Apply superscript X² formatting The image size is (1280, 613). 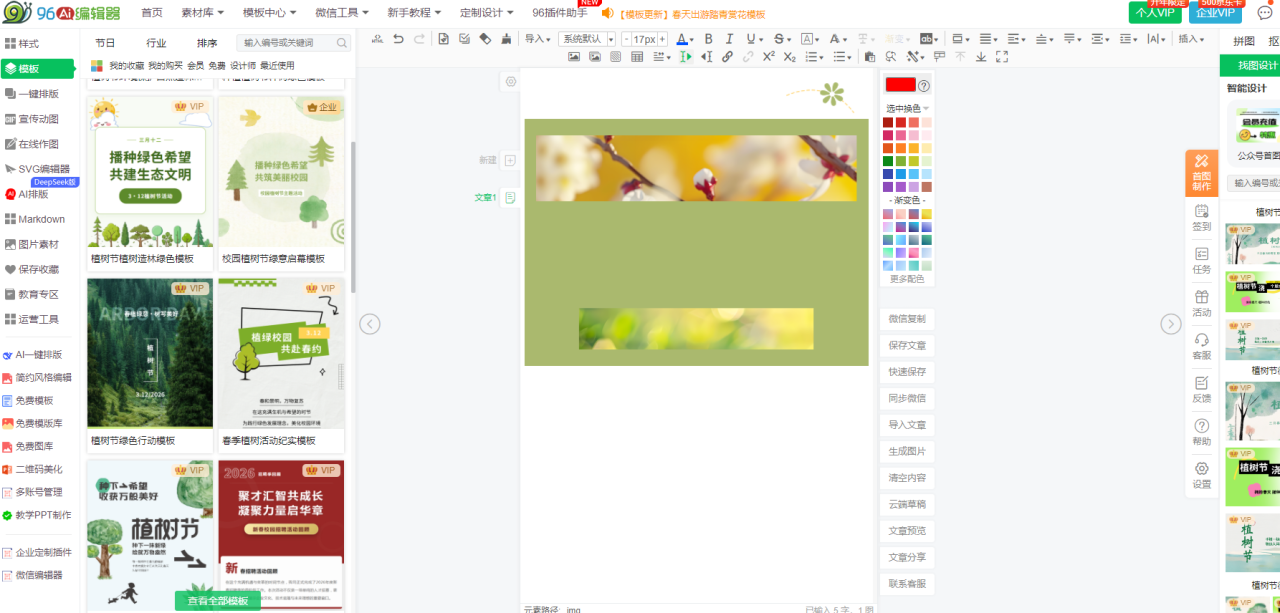[x=768, y=57]
